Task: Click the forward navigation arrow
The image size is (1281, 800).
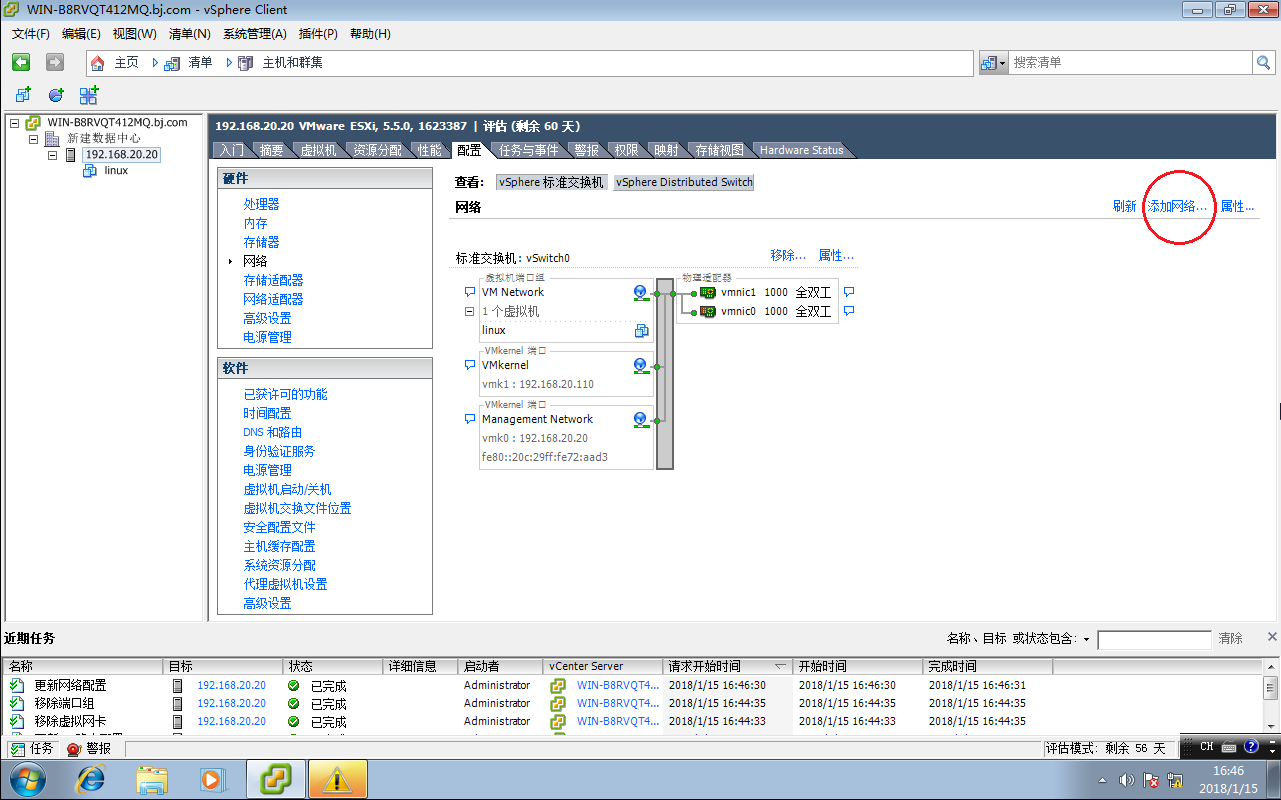Action: click(x=55, y=62)
